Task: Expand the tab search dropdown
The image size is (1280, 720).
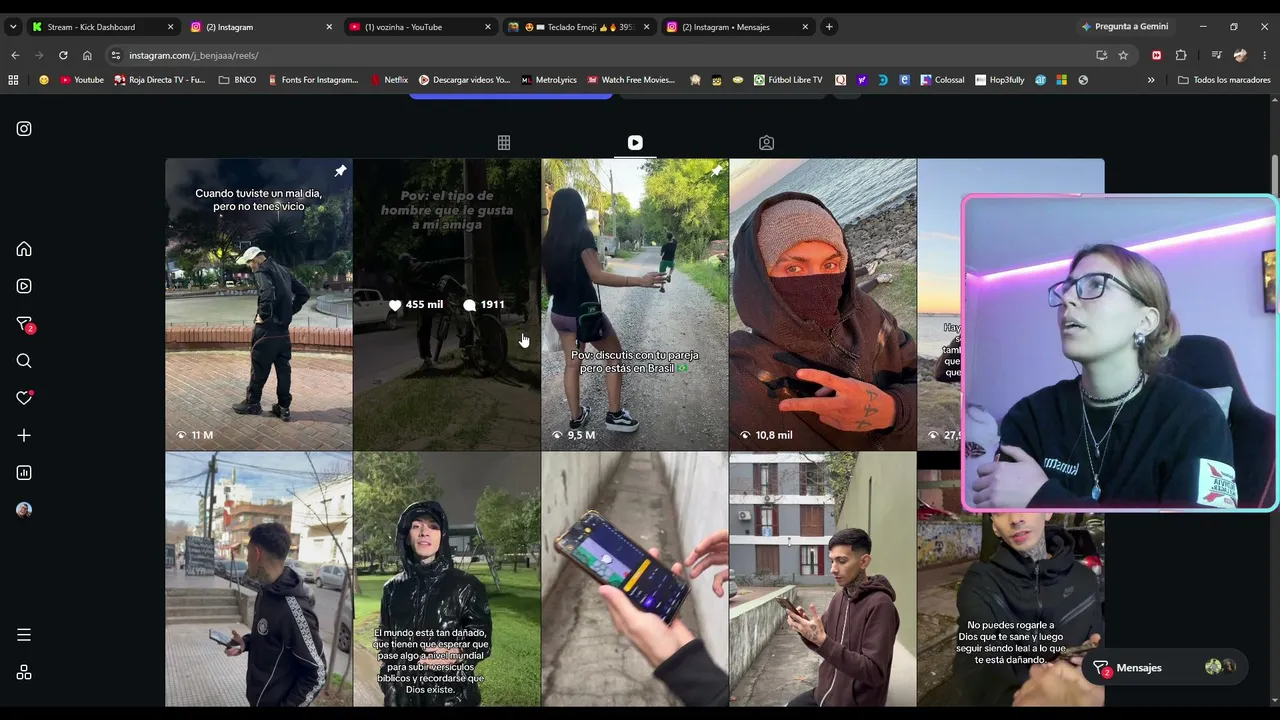Action: click(x=13, y=27)
